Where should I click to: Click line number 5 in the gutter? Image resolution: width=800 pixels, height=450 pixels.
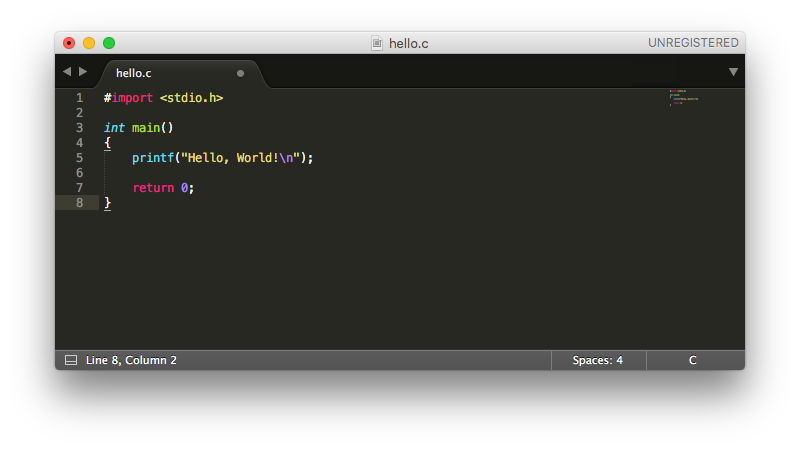coord(79,158)
